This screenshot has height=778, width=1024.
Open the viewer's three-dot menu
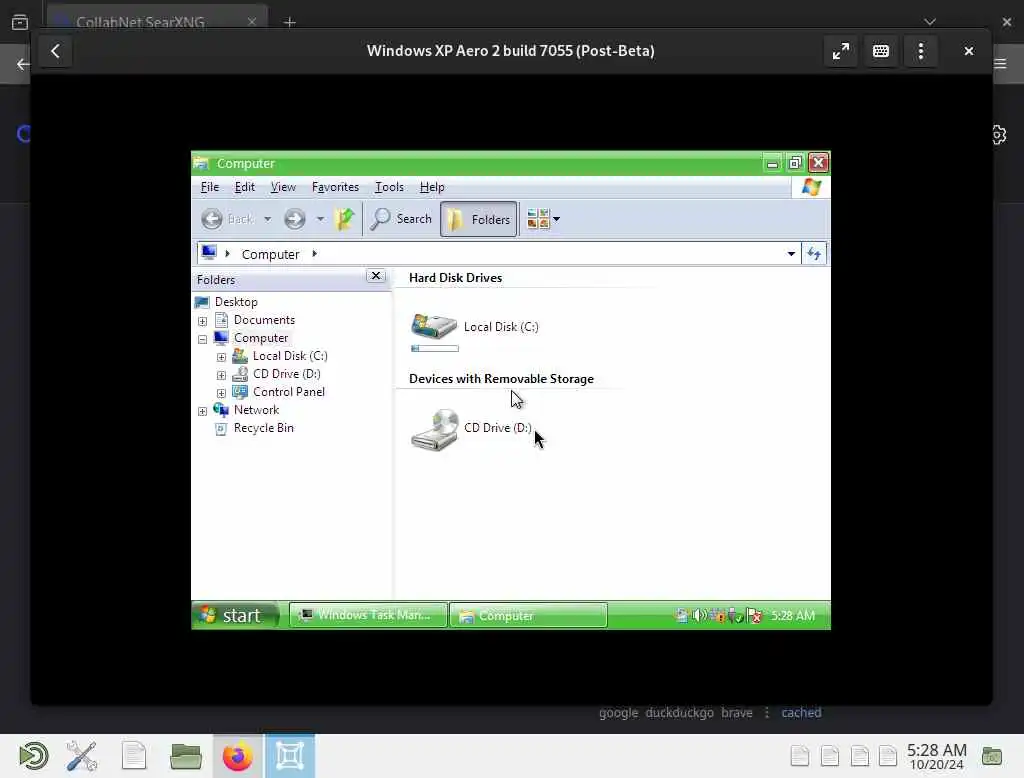tap(921, 51)
